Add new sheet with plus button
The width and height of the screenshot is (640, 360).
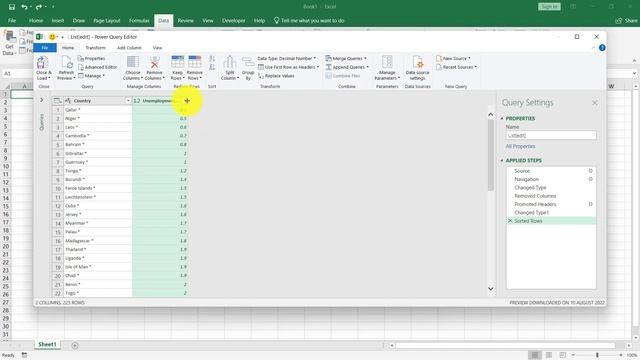[x=75, y=345]
